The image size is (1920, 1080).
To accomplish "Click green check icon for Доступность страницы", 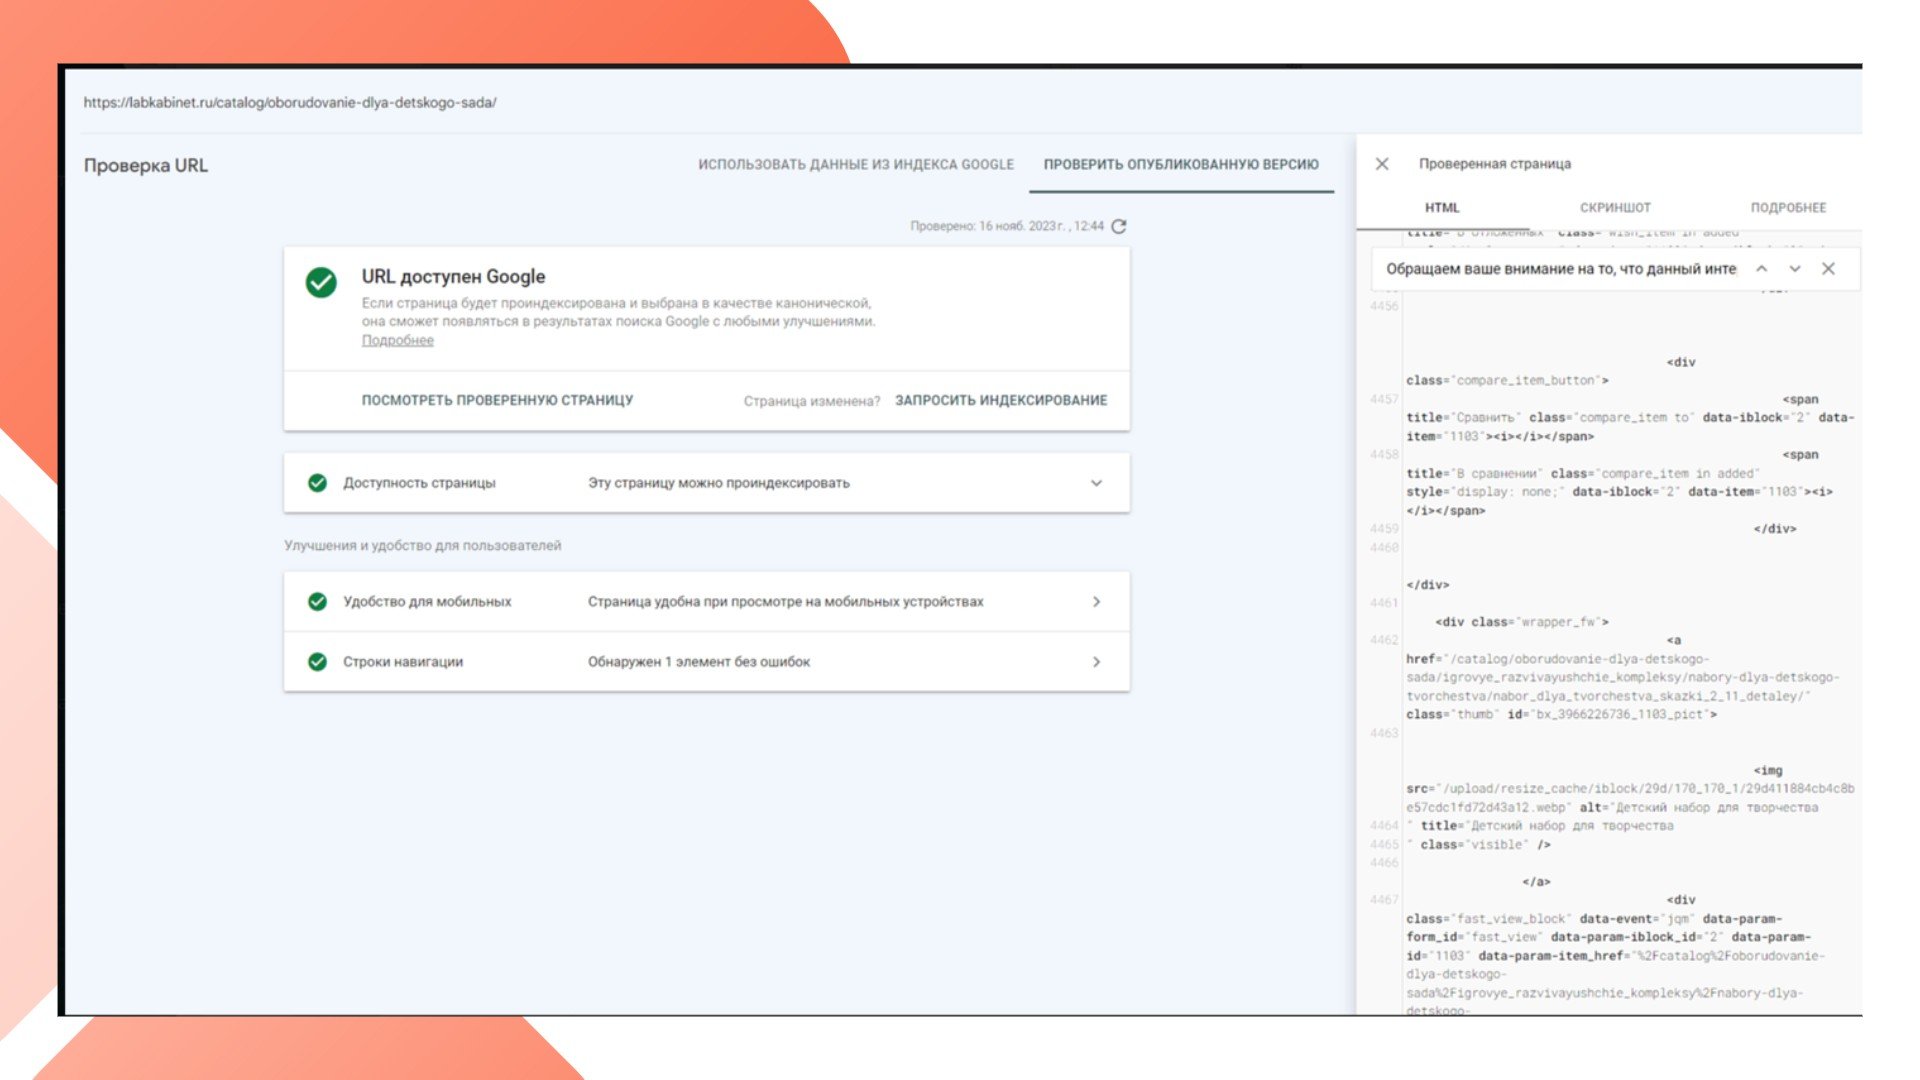I will (317, 483).
